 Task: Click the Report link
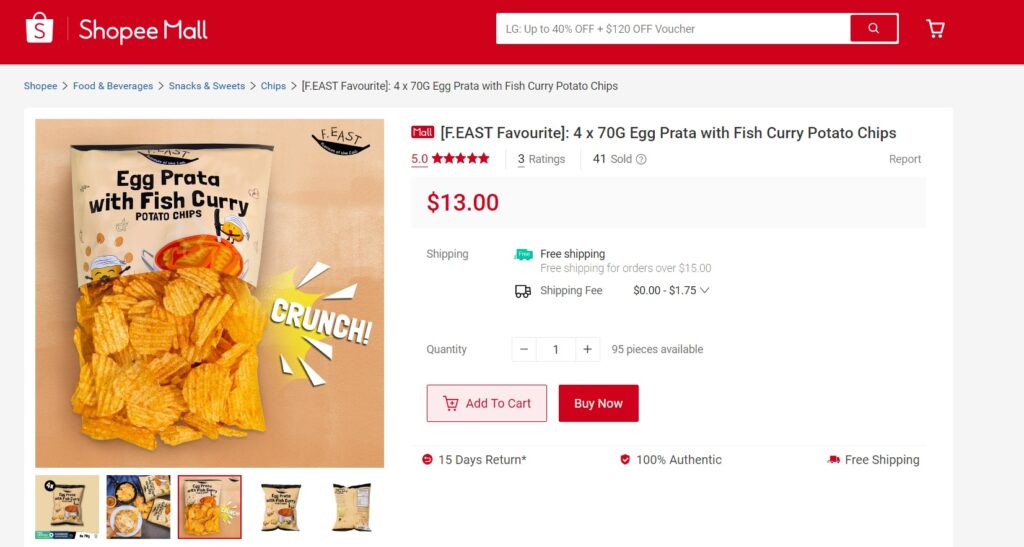[x=905, y=159]
